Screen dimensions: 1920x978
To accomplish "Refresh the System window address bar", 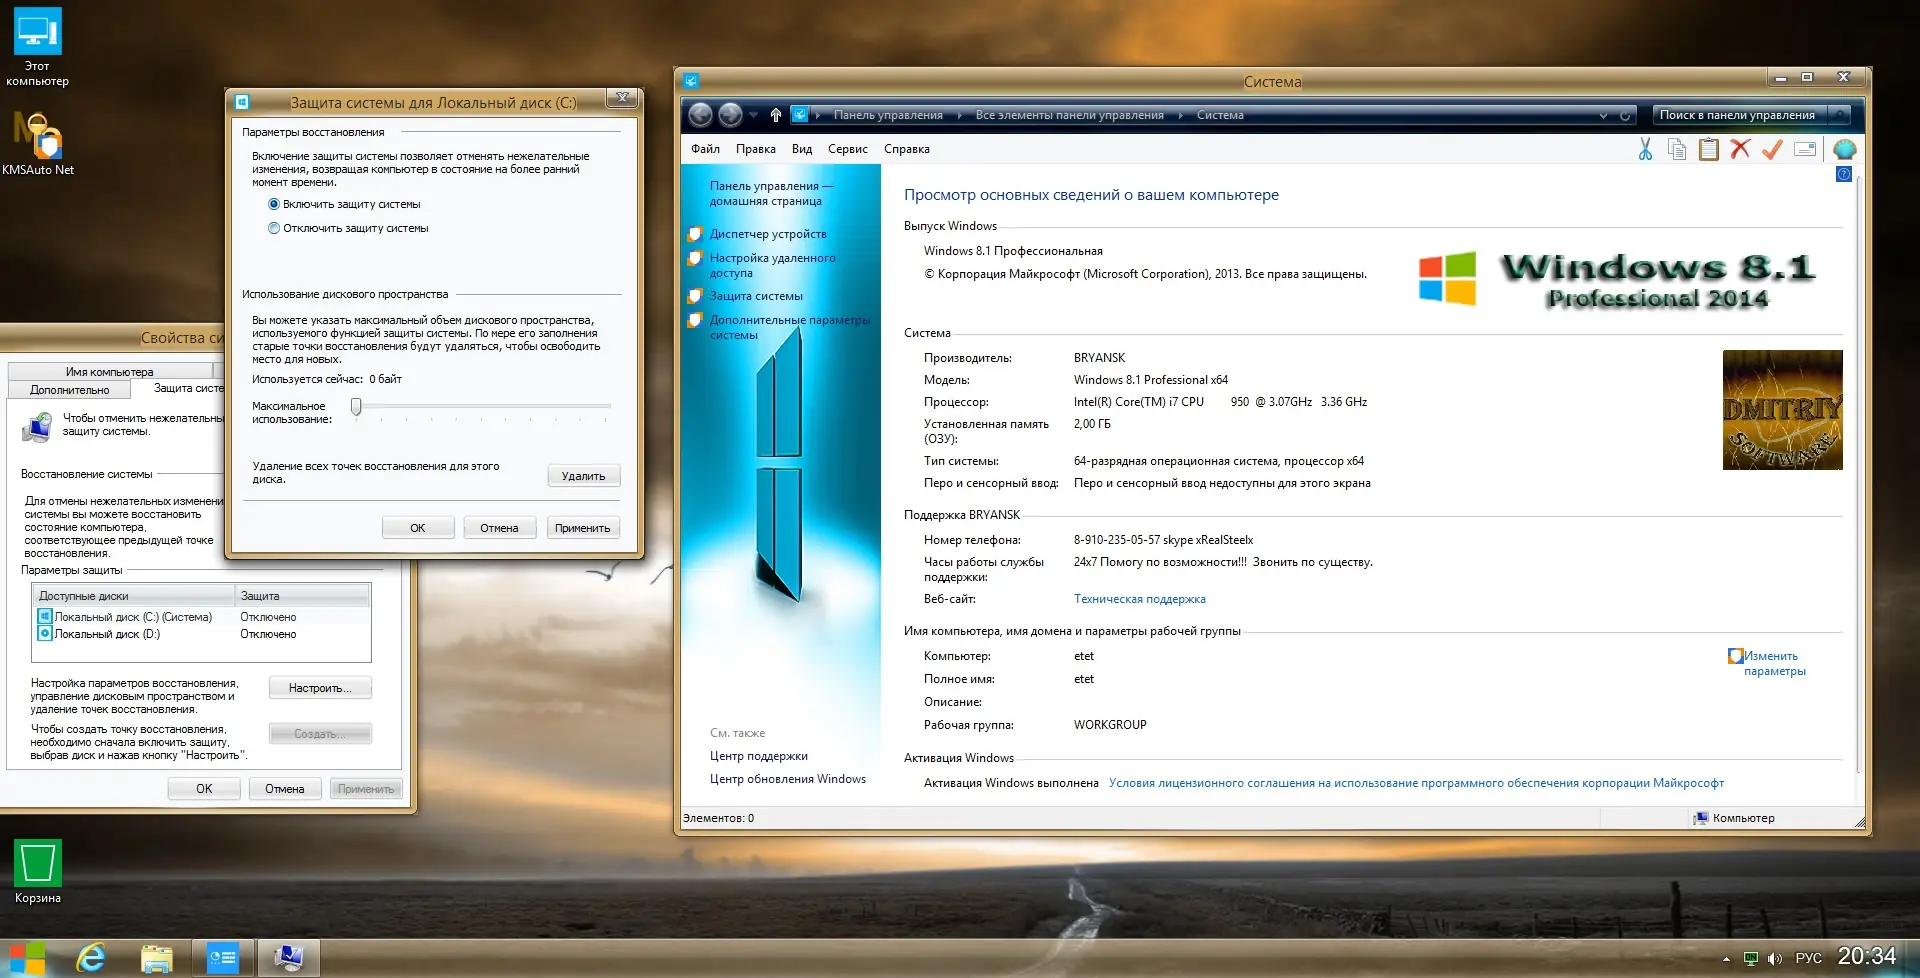I will (x=1625, y=116).
